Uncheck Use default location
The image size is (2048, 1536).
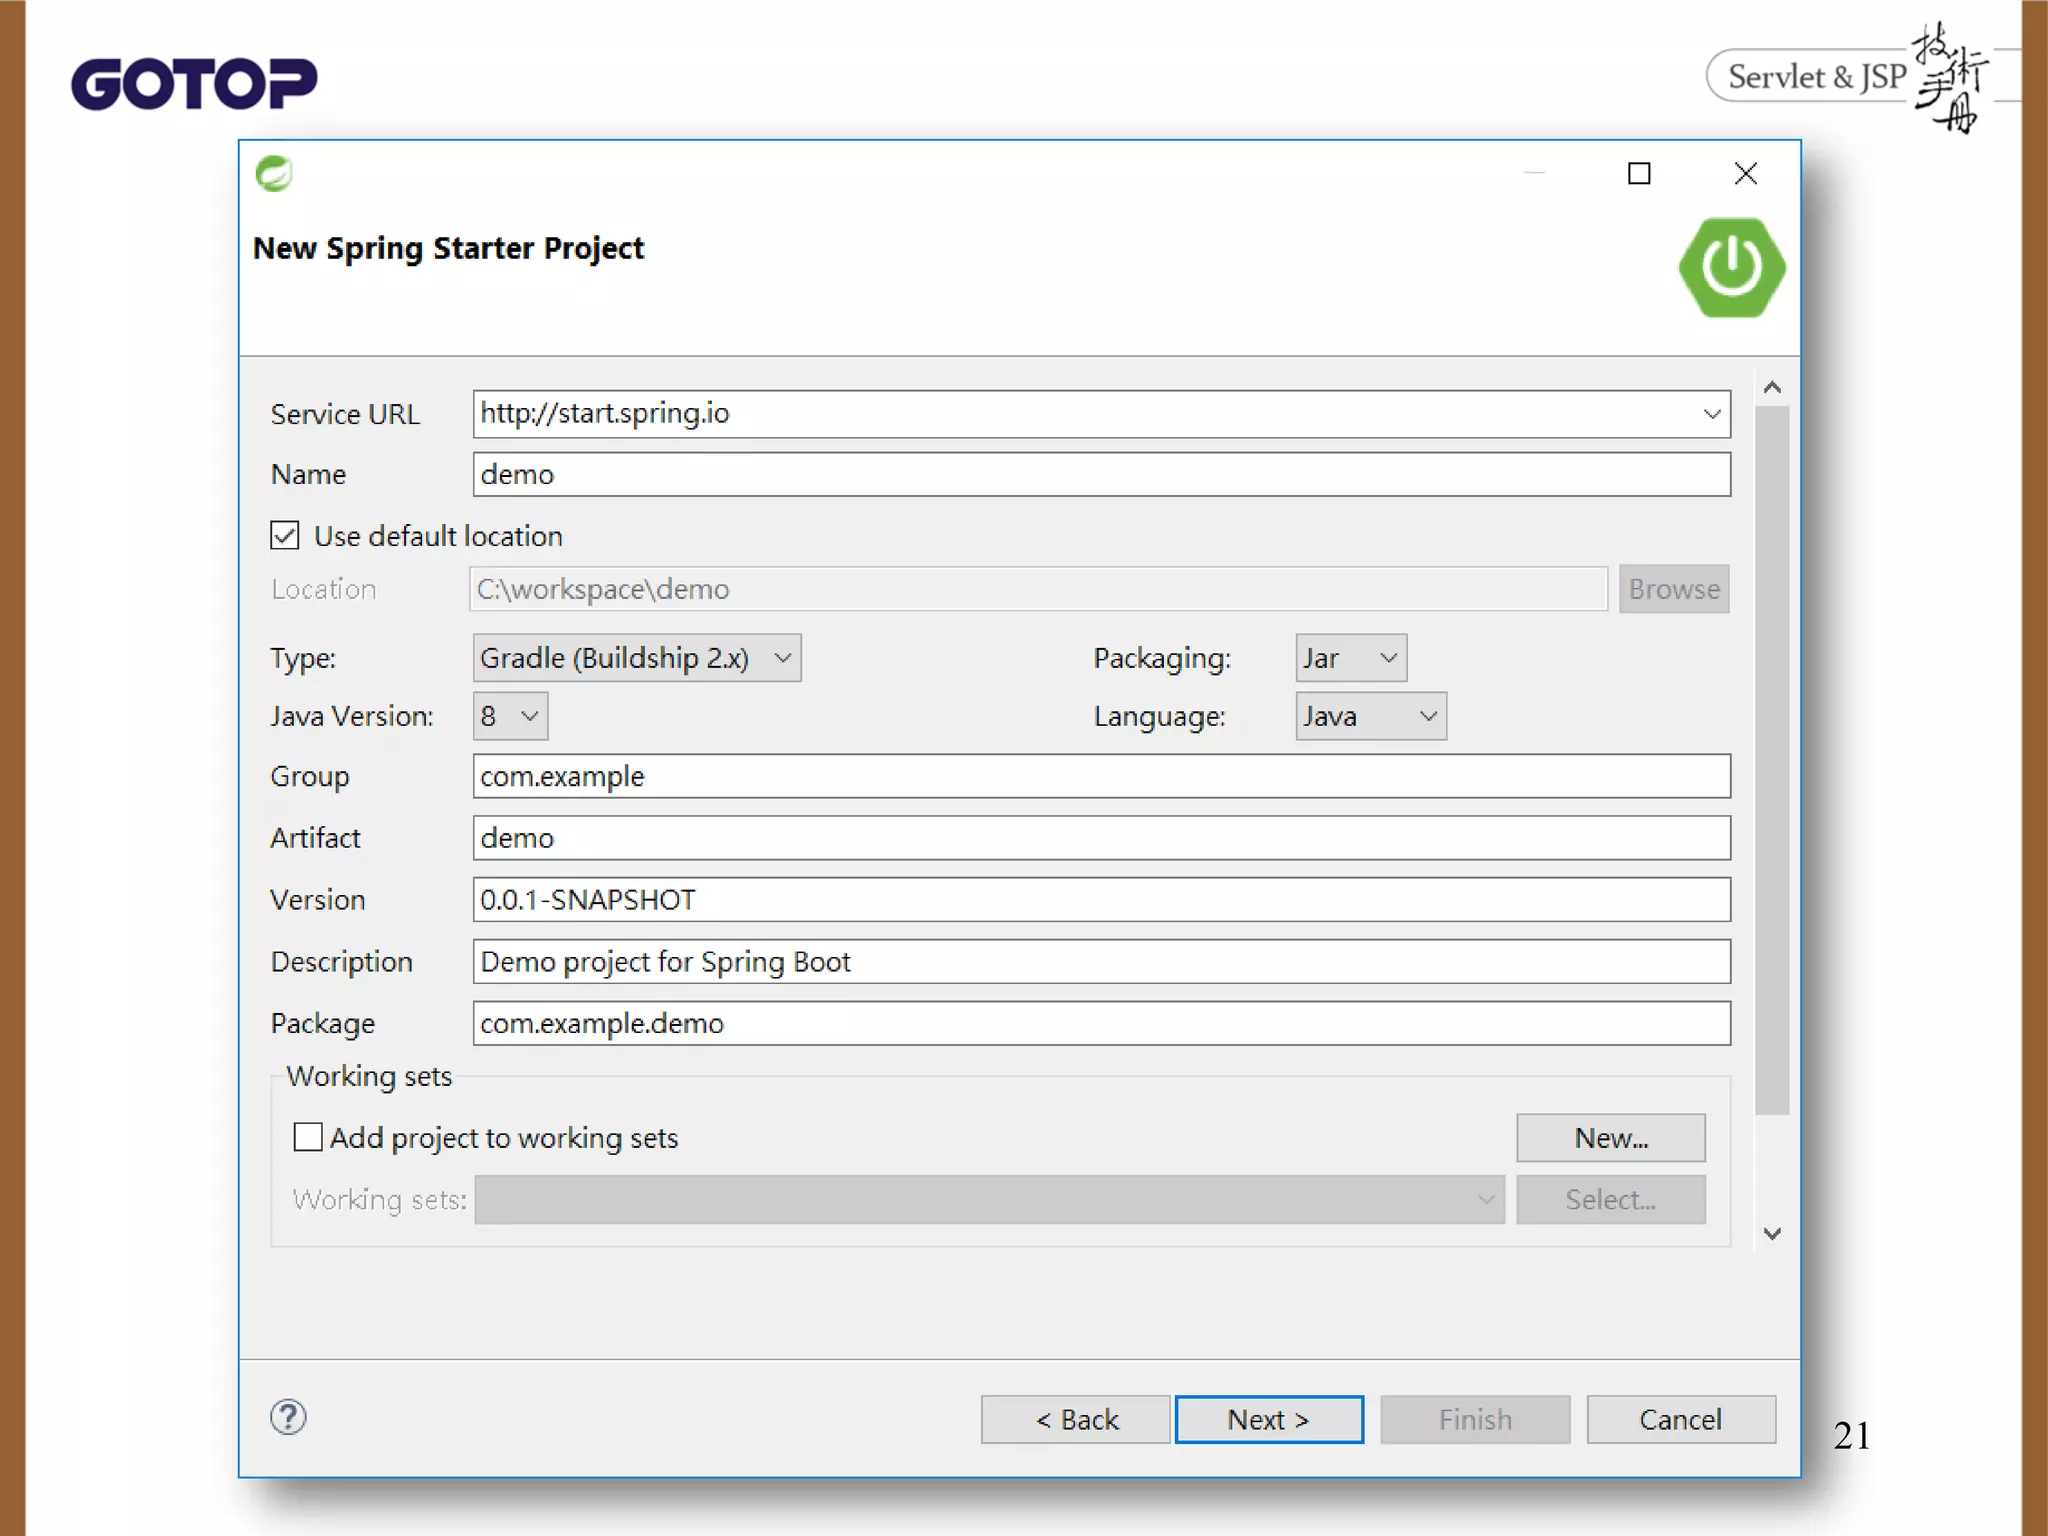coord(285,536)
